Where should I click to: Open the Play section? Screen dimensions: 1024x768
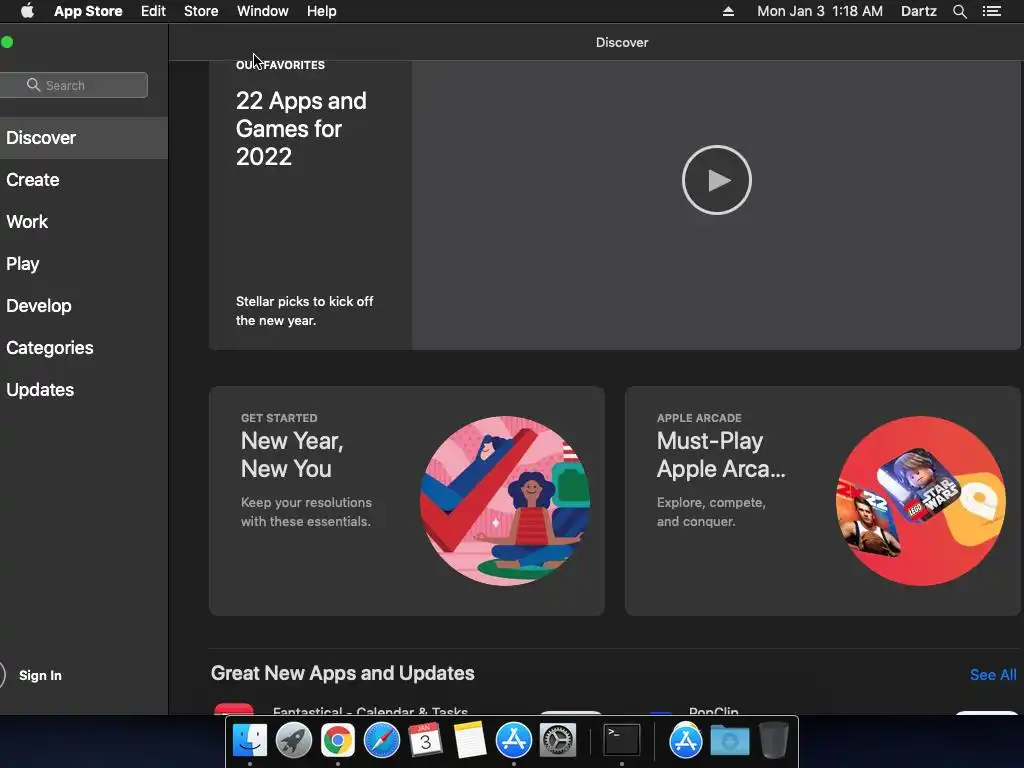84,264
